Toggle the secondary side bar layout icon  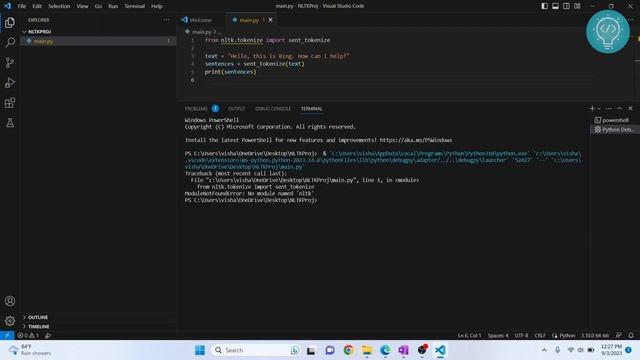tap(567, 6)
